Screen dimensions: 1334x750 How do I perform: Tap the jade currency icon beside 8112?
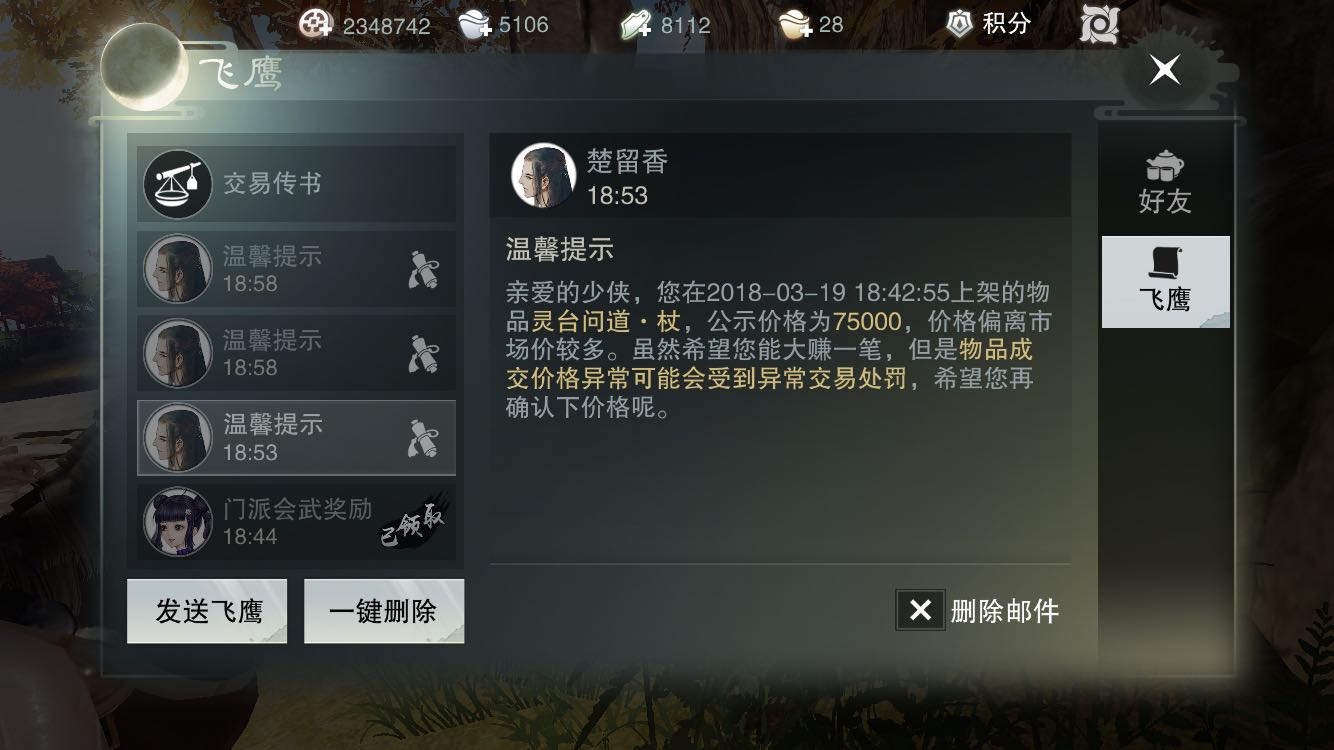[x=636, y=24]
